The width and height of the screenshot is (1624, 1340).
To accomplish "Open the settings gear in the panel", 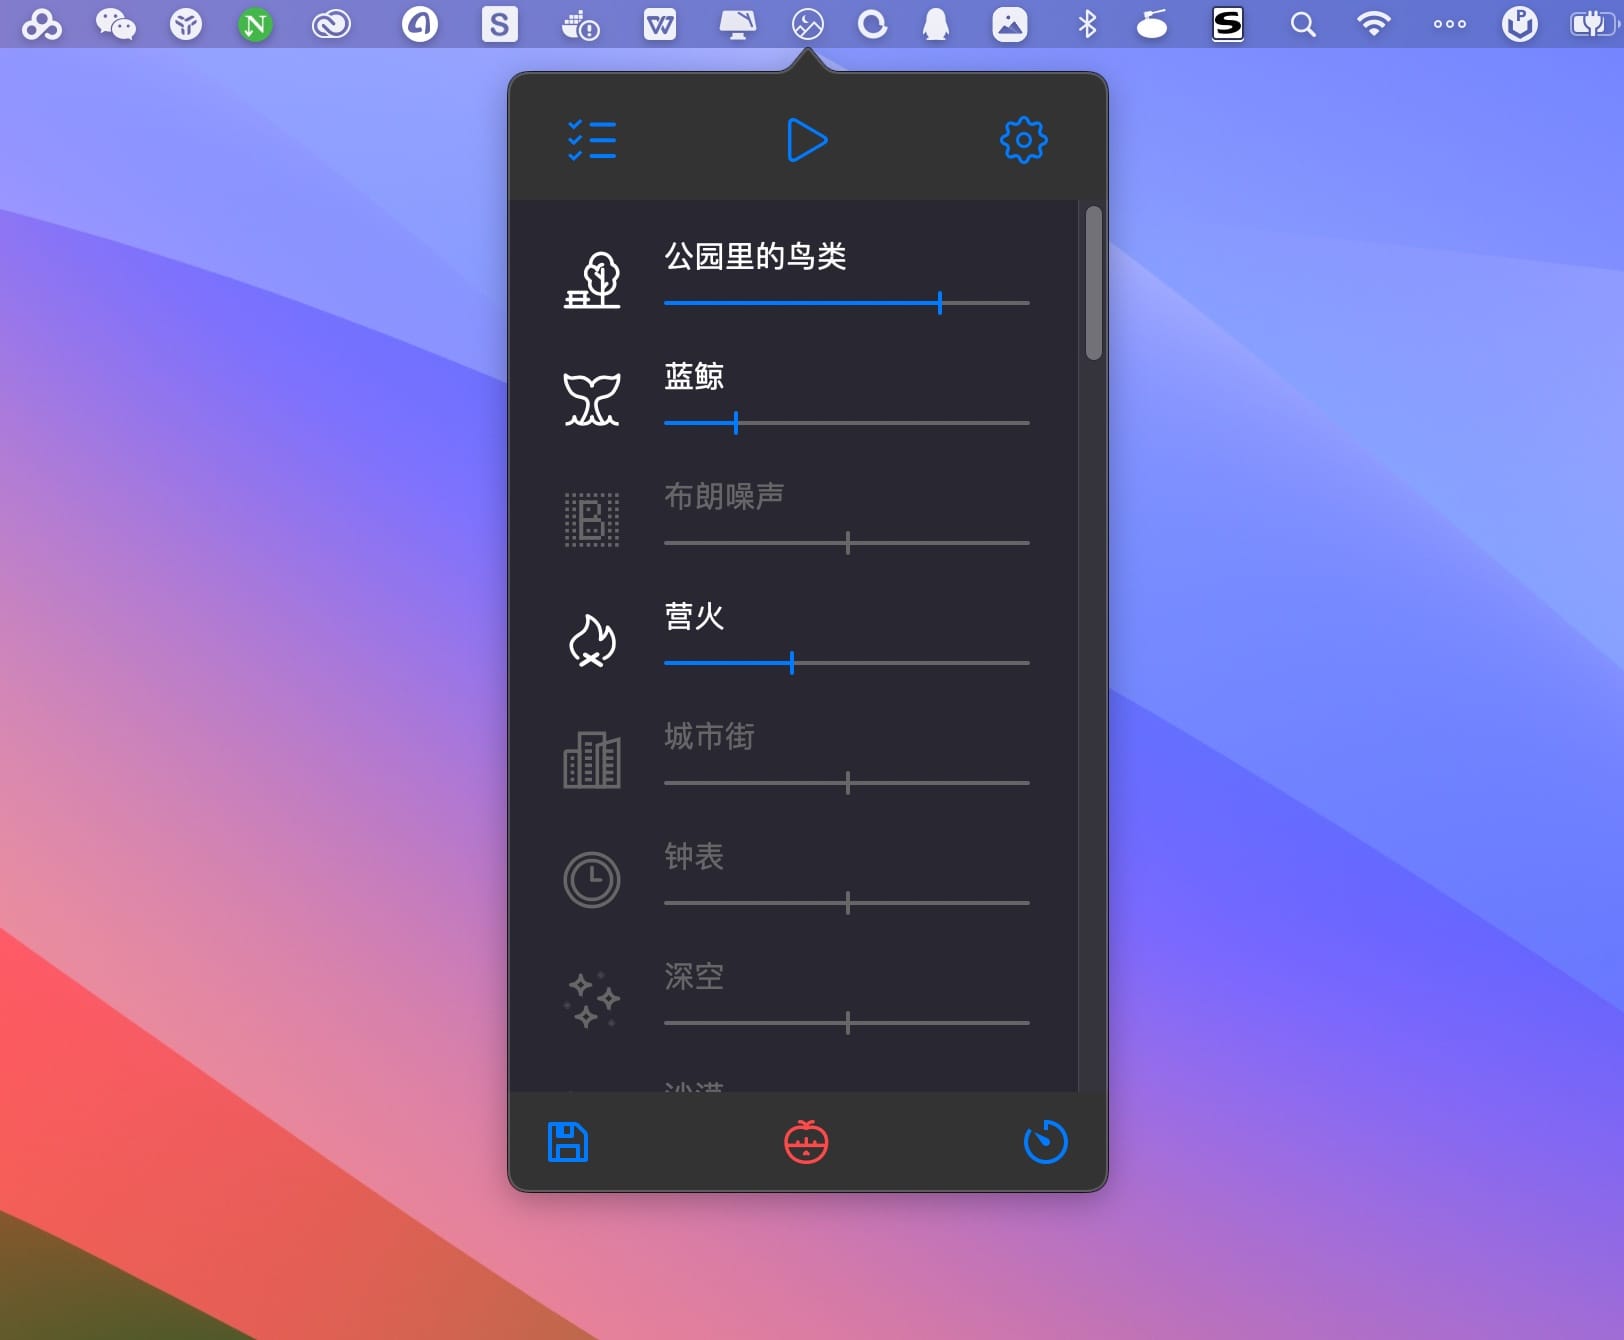I will [x=1023, y=140].
